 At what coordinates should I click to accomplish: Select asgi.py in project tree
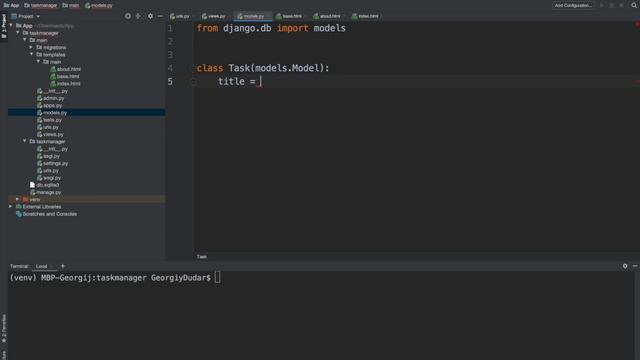(51, 156)
